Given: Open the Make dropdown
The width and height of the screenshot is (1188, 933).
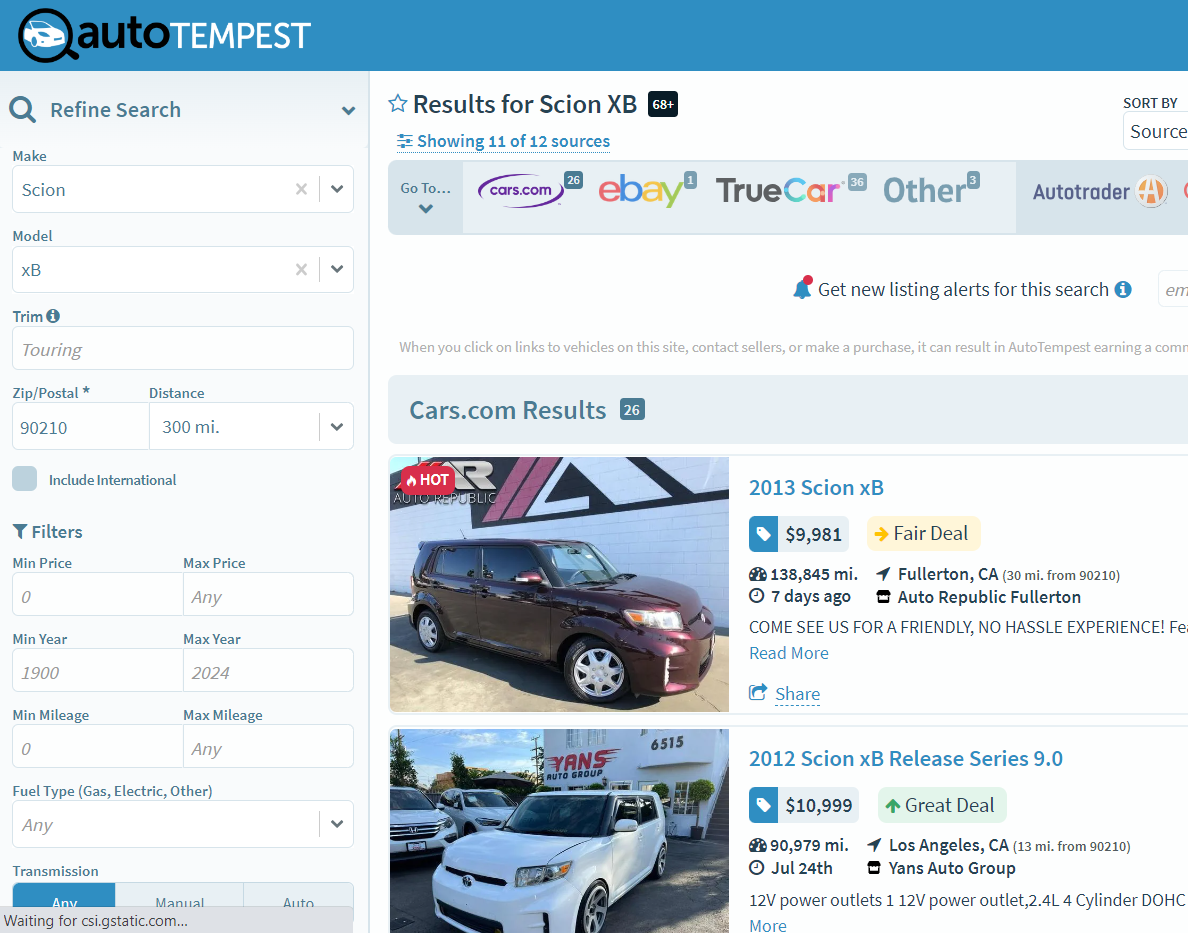Looking at the screenshot, I should (x=337, y=188).
